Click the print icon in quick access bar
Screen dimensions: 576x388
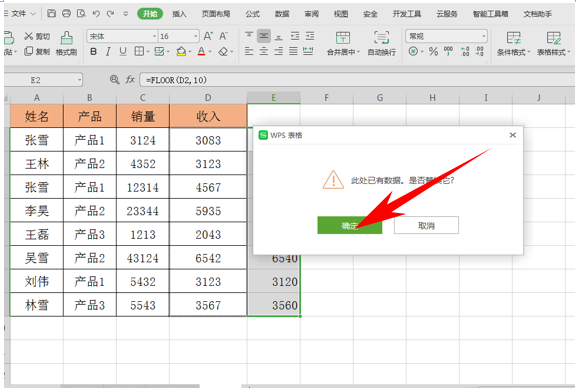pos(66,14)
